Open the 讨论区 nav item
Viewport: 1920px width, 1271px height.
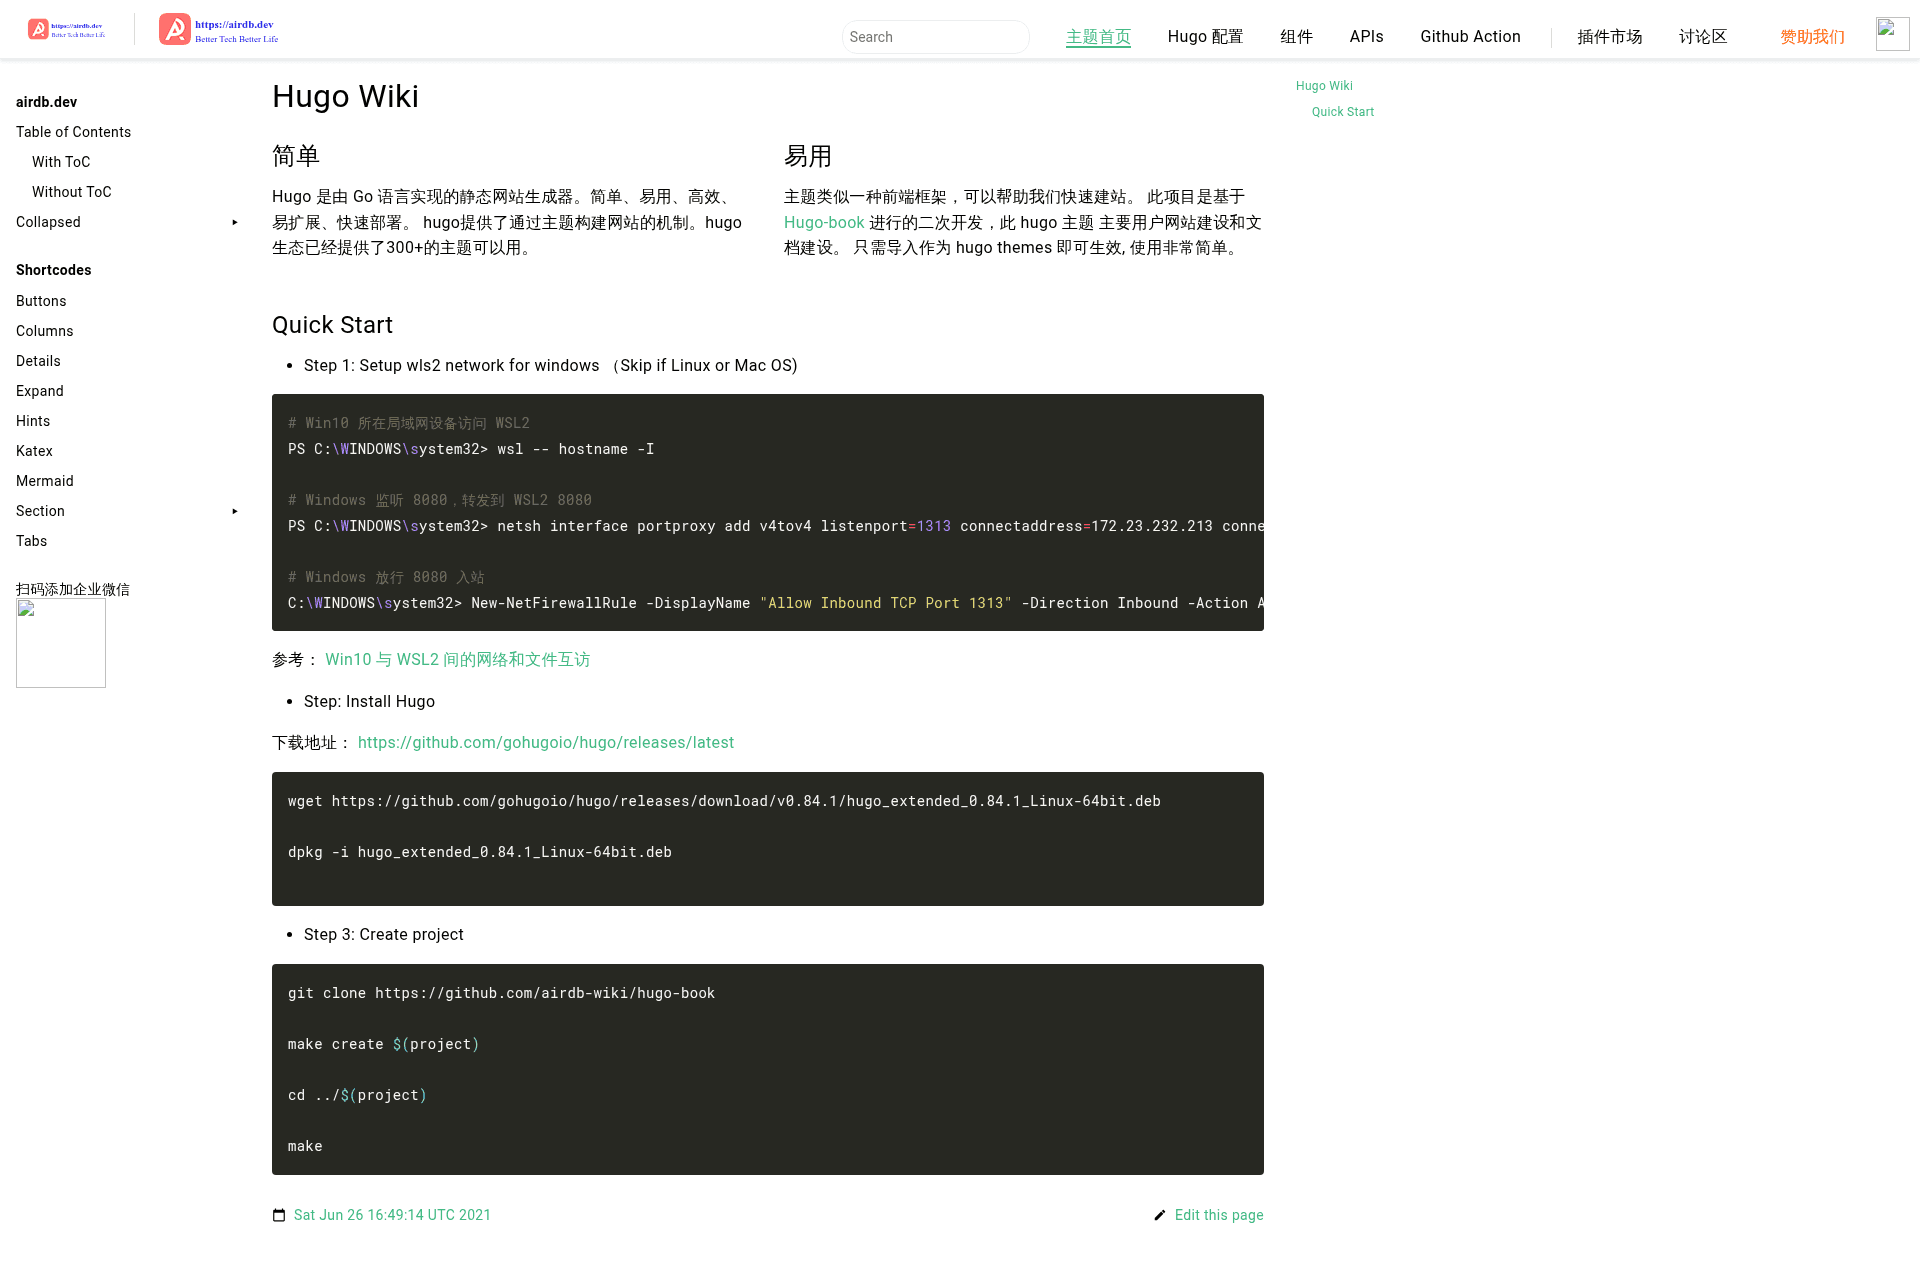pyautogui.click(x=1703, y=37)
